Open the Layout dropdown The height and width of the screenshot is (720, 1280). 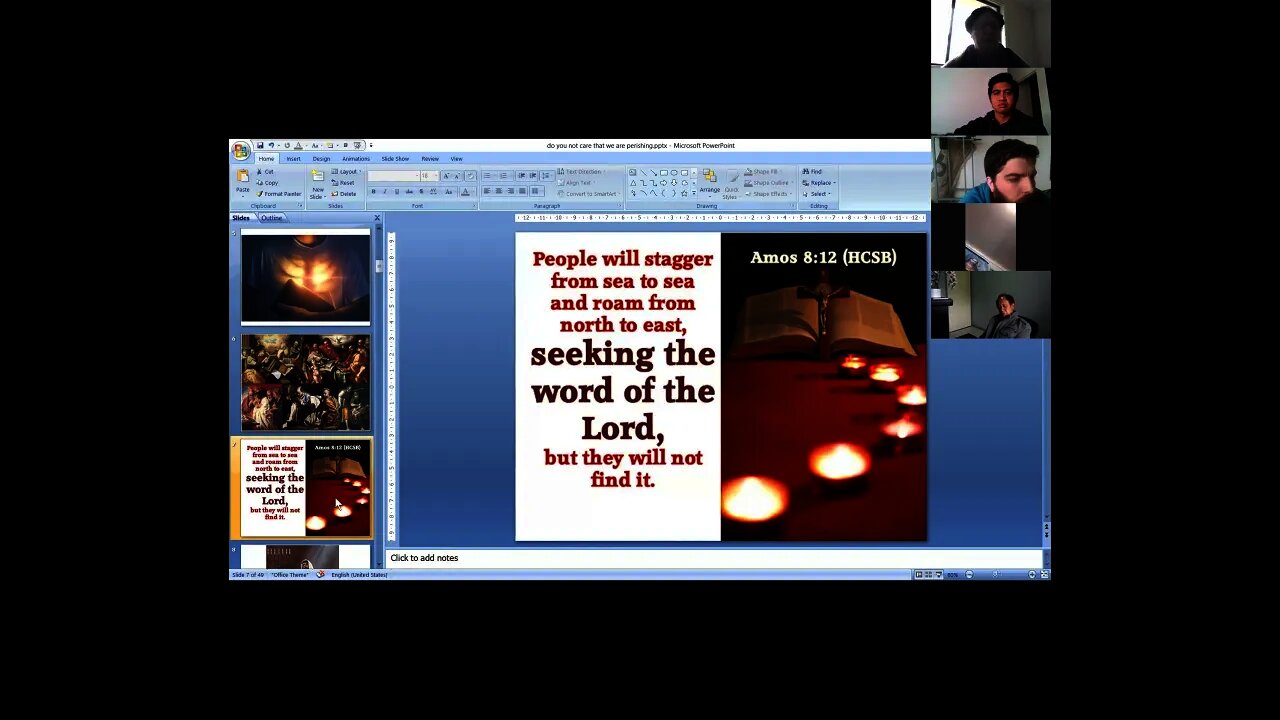[345, 172]
